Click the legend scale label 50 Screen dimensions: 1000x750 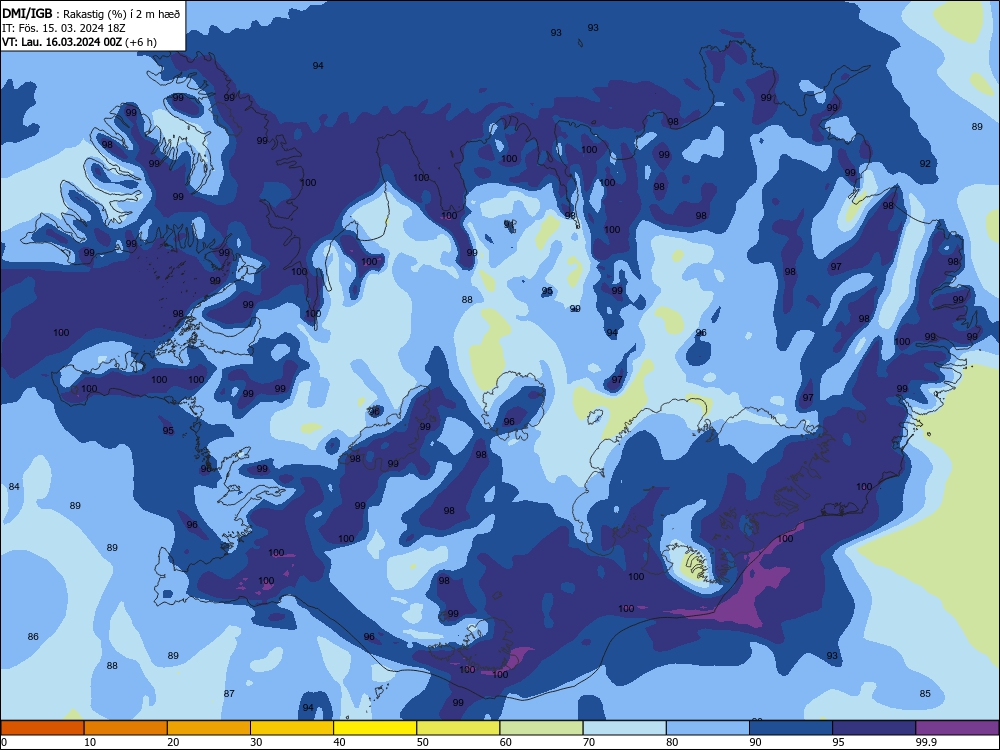[423, 742]
